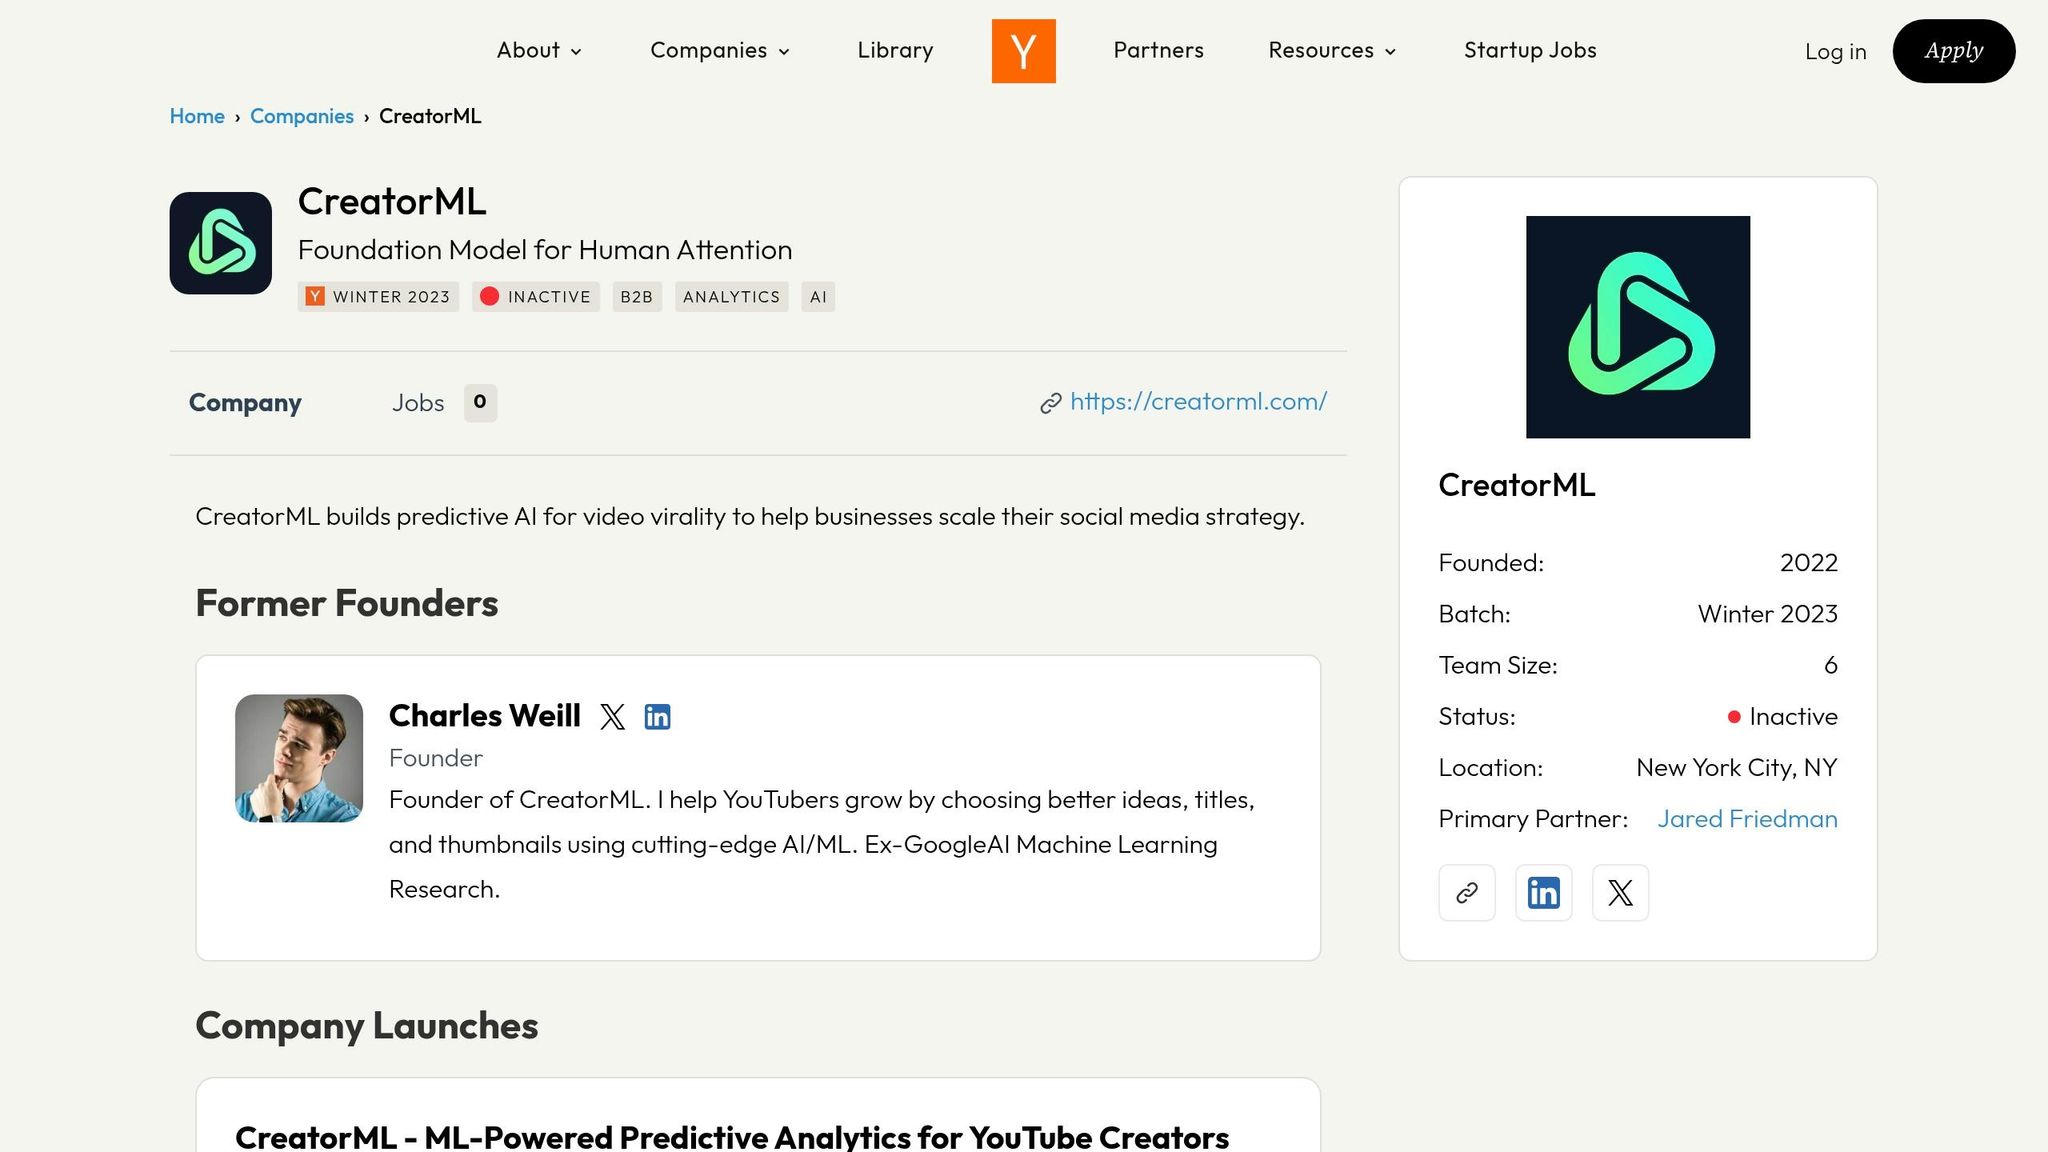2048x1152 pixels.
Task: Click the Batch value Winter 2023 in sidebar
Action: point(1767,614)
